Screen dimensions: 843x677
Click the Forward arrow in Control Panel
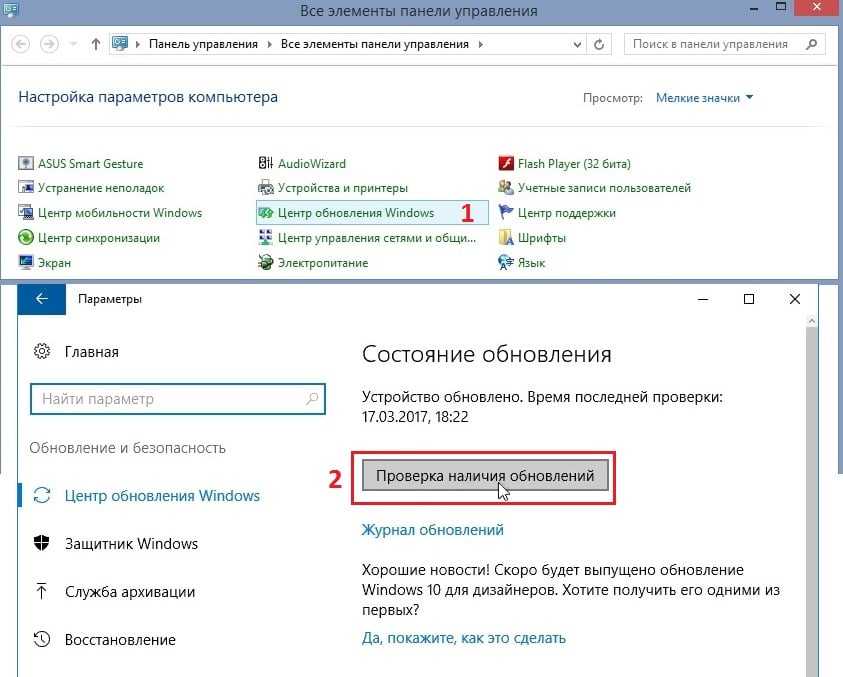click(49, 44)
